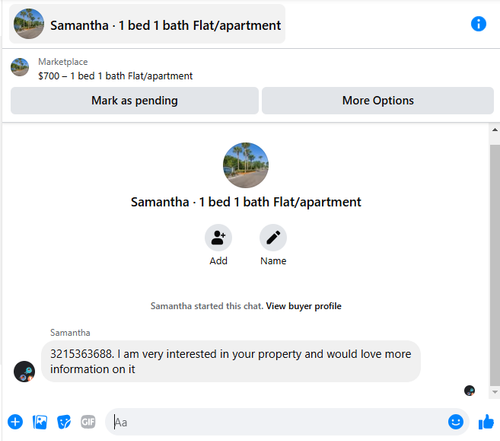Focus the Aa message input field

[x=277, y=422]
